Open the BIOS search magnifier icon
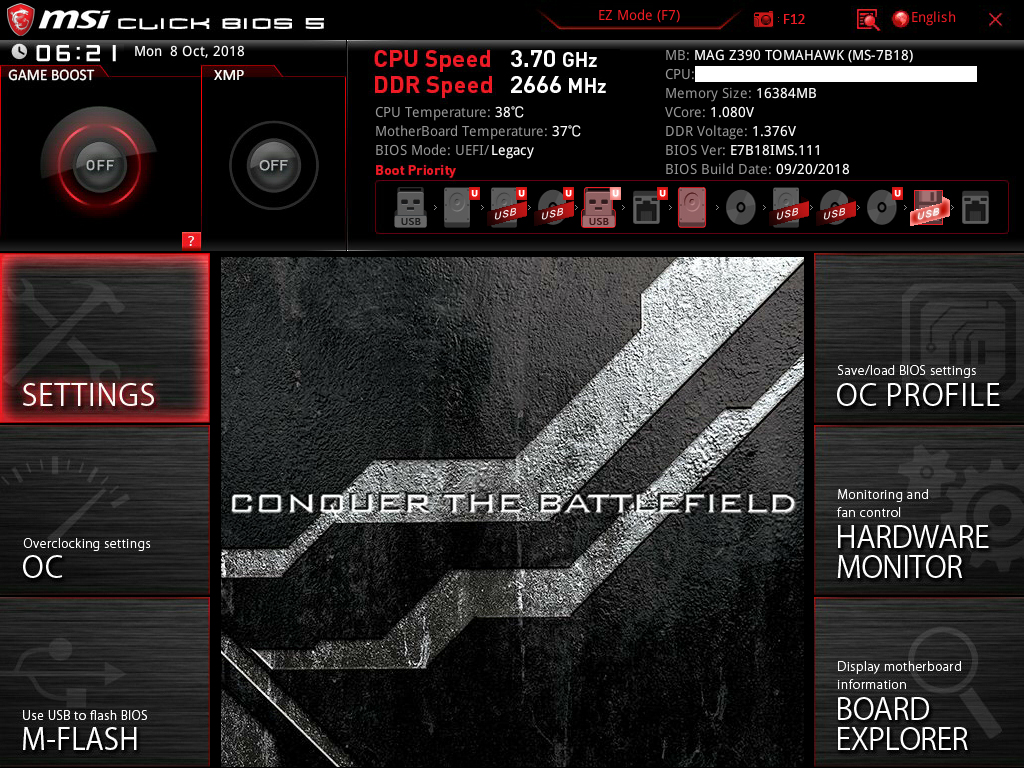This screenshot has height=768, width=1024. point(867,20)
